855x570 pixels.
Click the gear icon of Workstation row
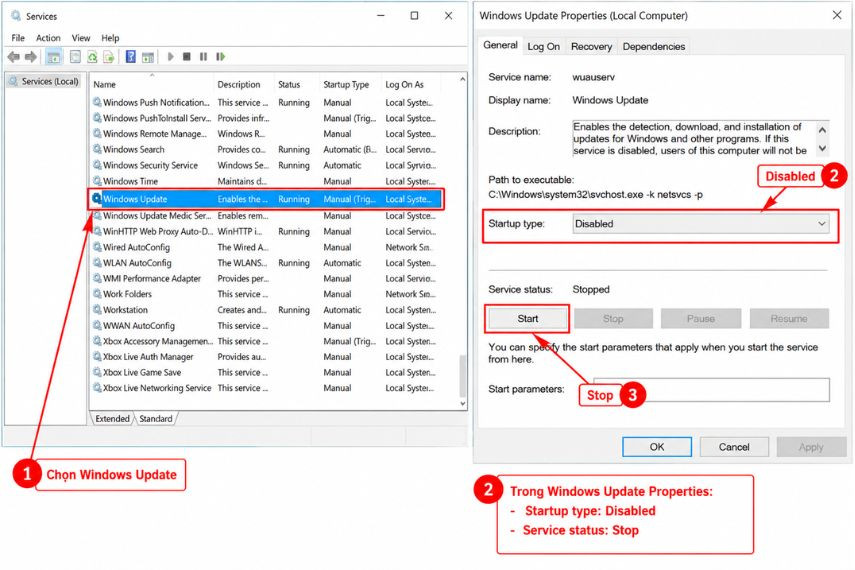point(97,309)
